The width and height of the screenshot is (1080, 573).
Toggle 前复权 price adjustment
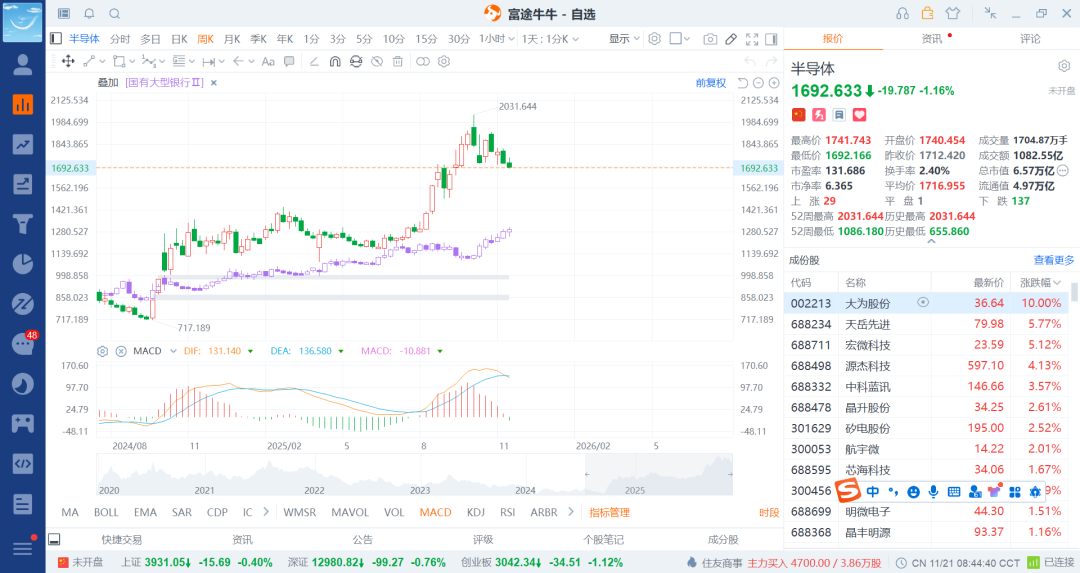(711, 83)
